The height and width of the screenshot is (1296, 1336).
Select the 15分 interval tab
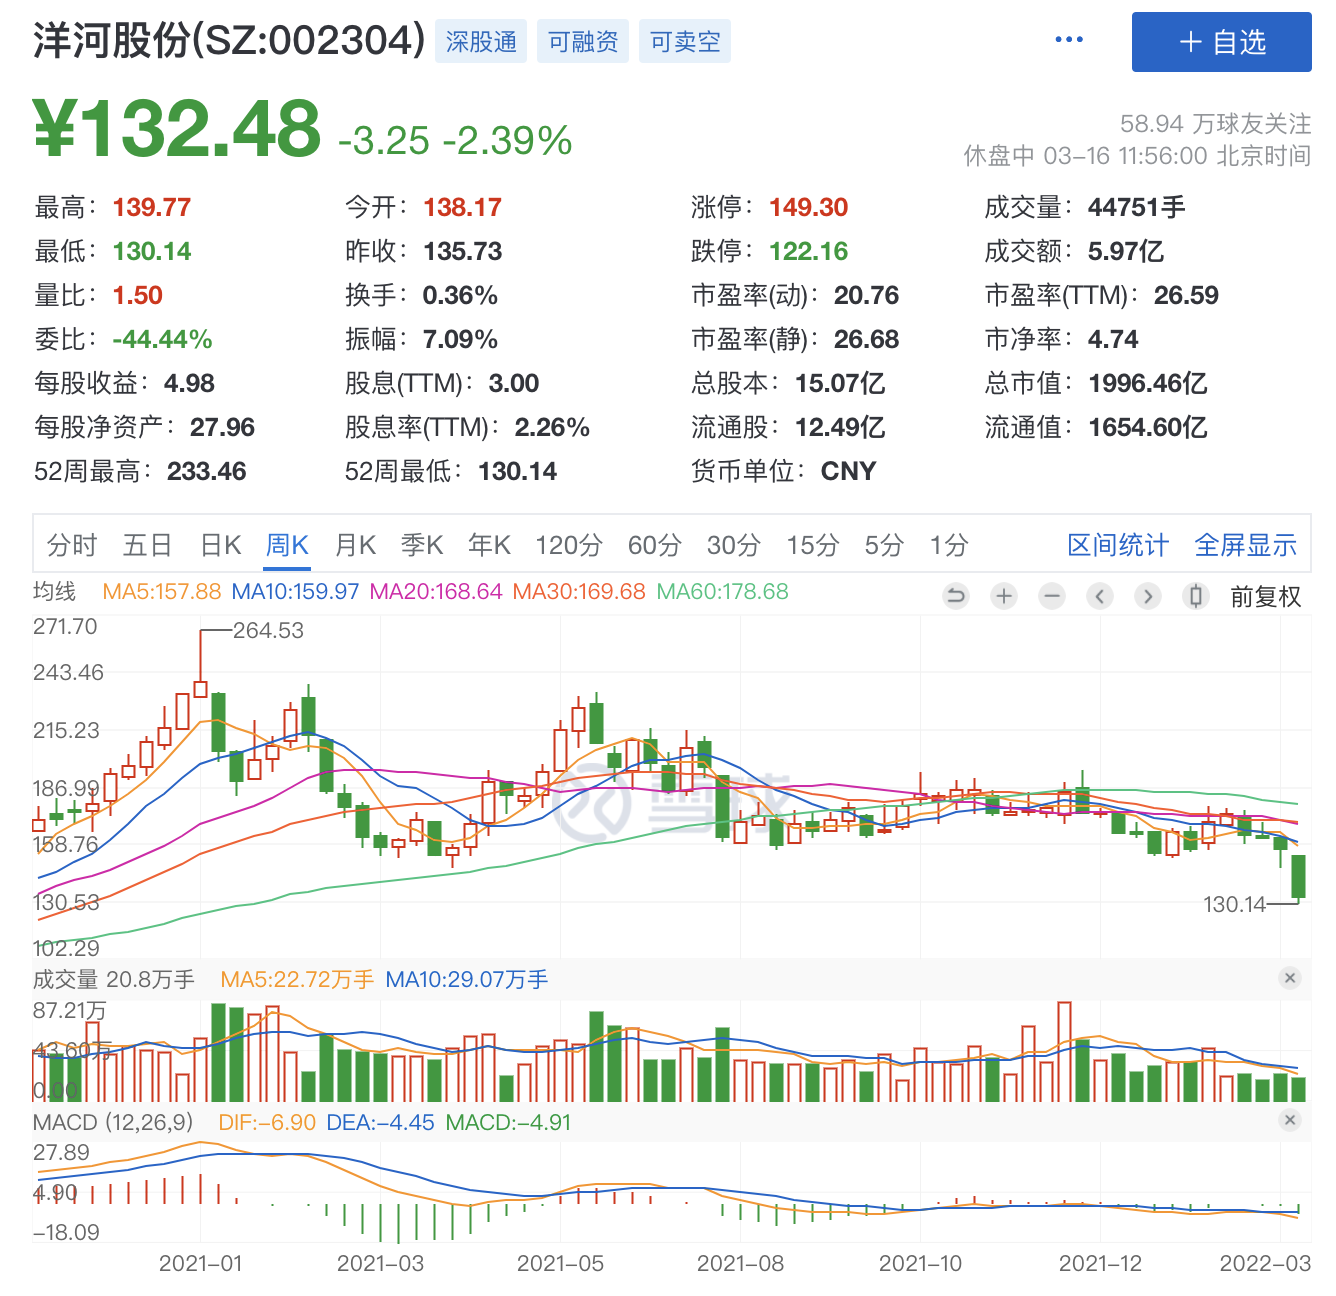click(812, 545)
